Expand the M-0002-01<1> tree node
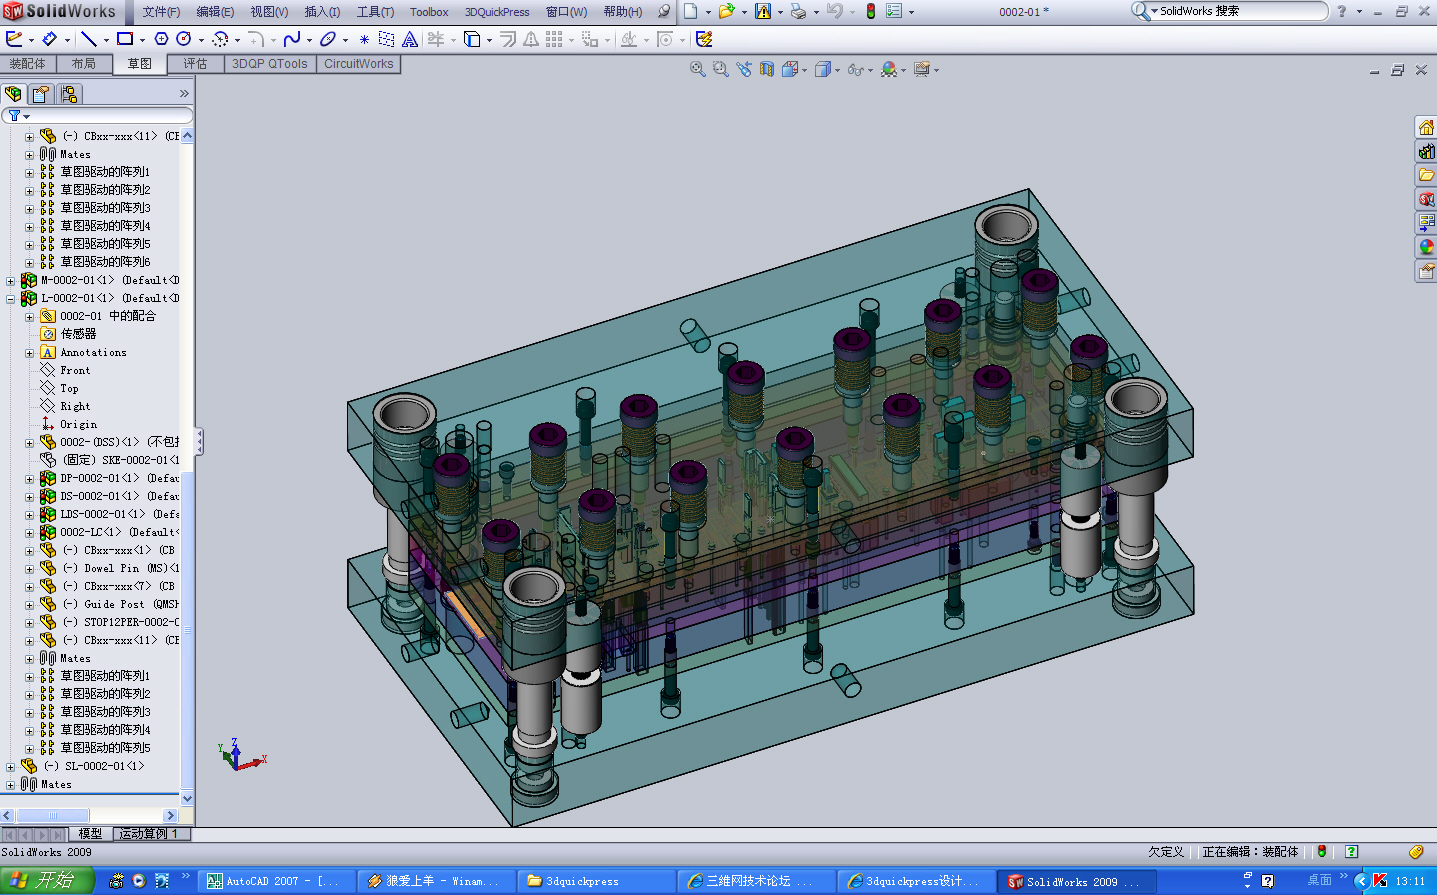 point(11,281)
